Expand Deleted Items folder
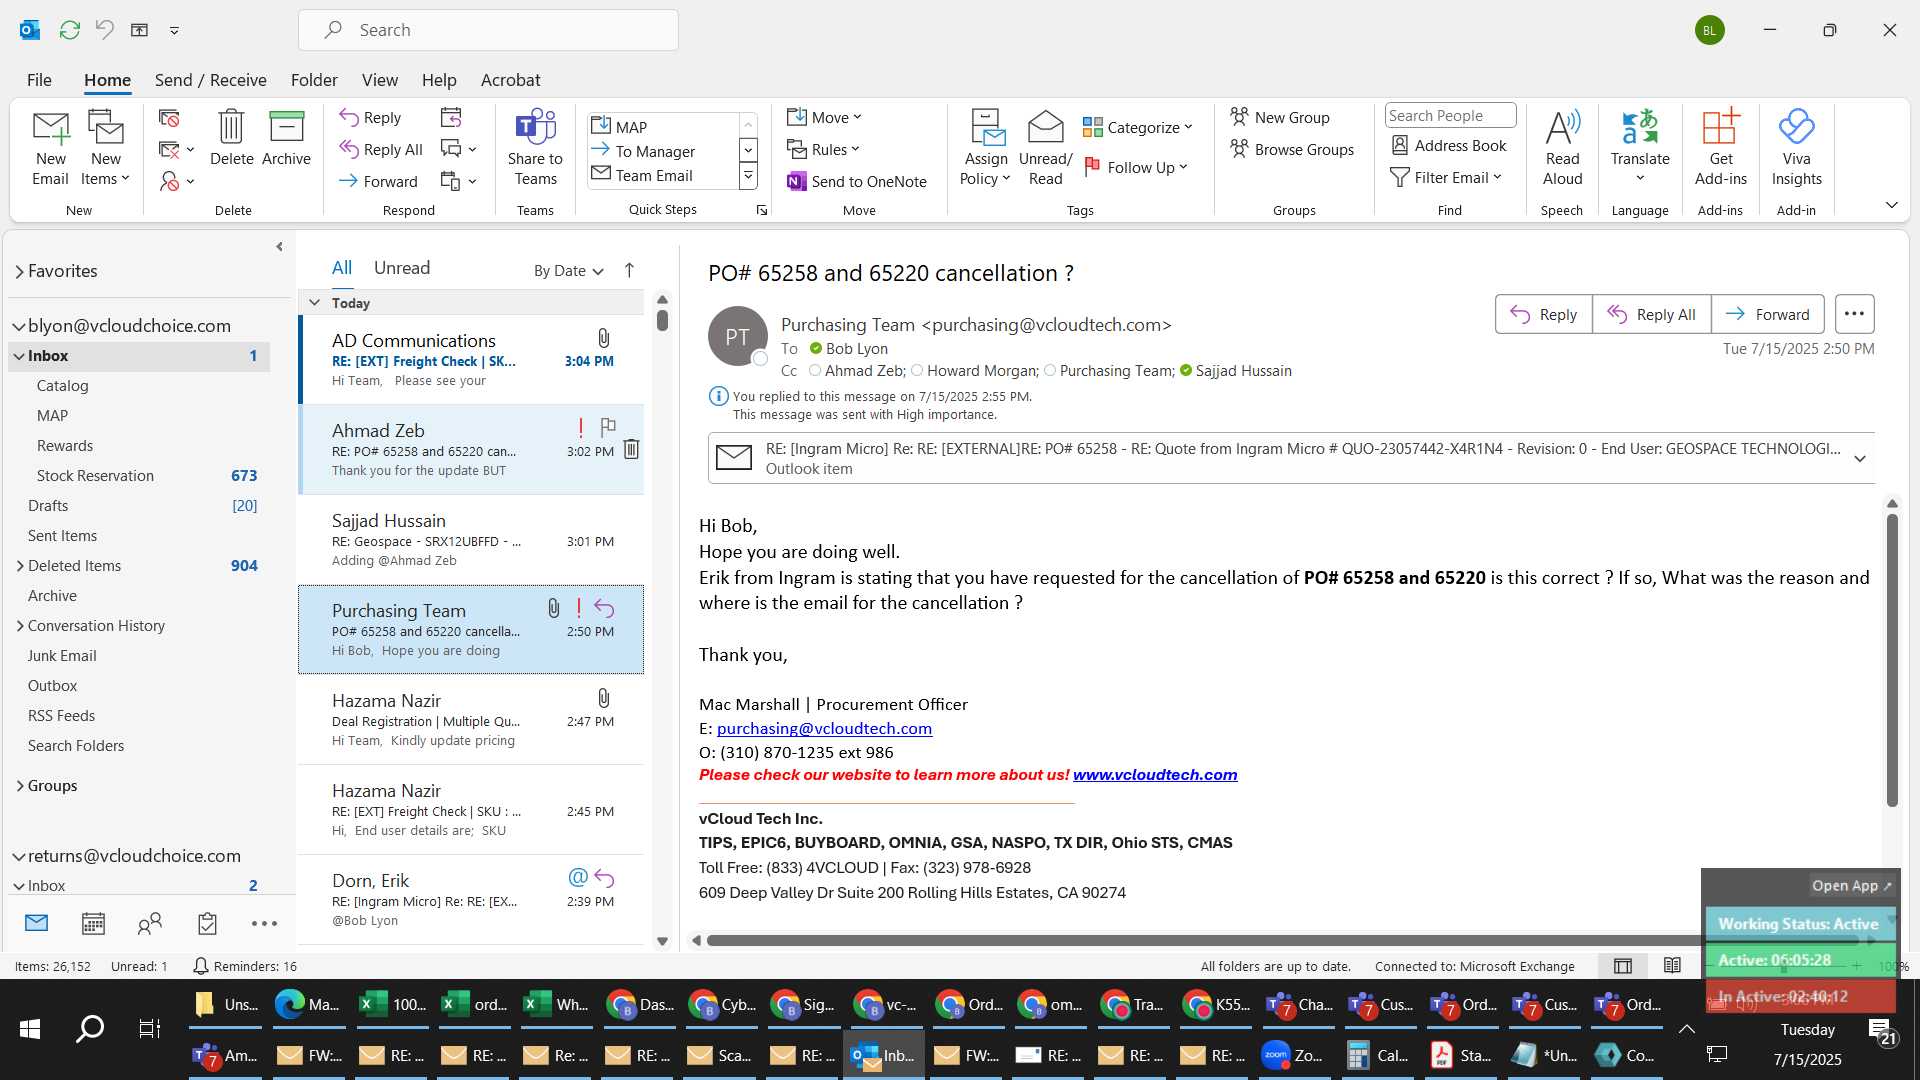This screenshot has width=1920, height=1080. (x=20, y=565)
